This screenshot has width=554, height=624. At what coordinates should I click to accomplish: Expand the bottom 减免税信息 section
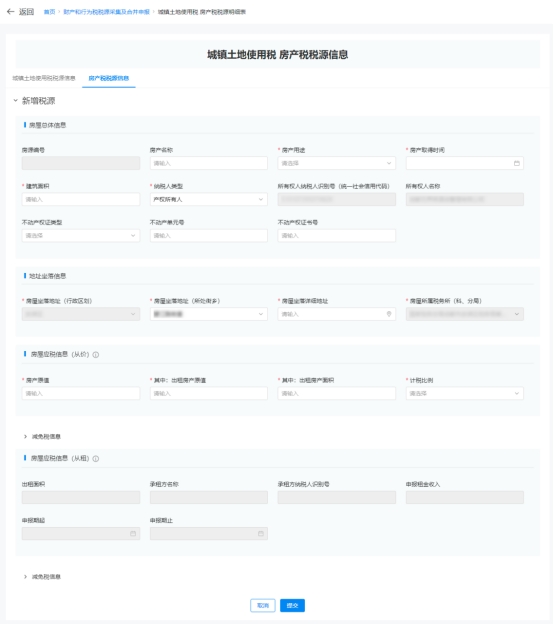[25, 577]
